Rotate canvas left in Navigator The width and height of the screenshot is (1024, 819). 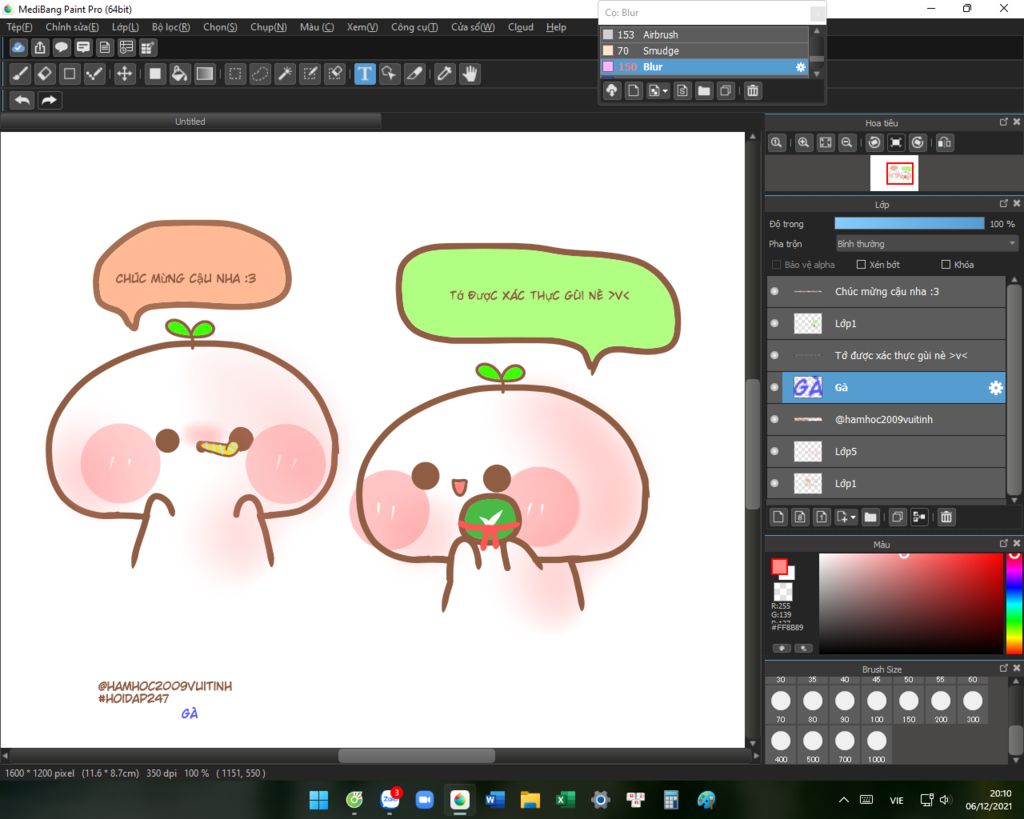coord(874,142)
